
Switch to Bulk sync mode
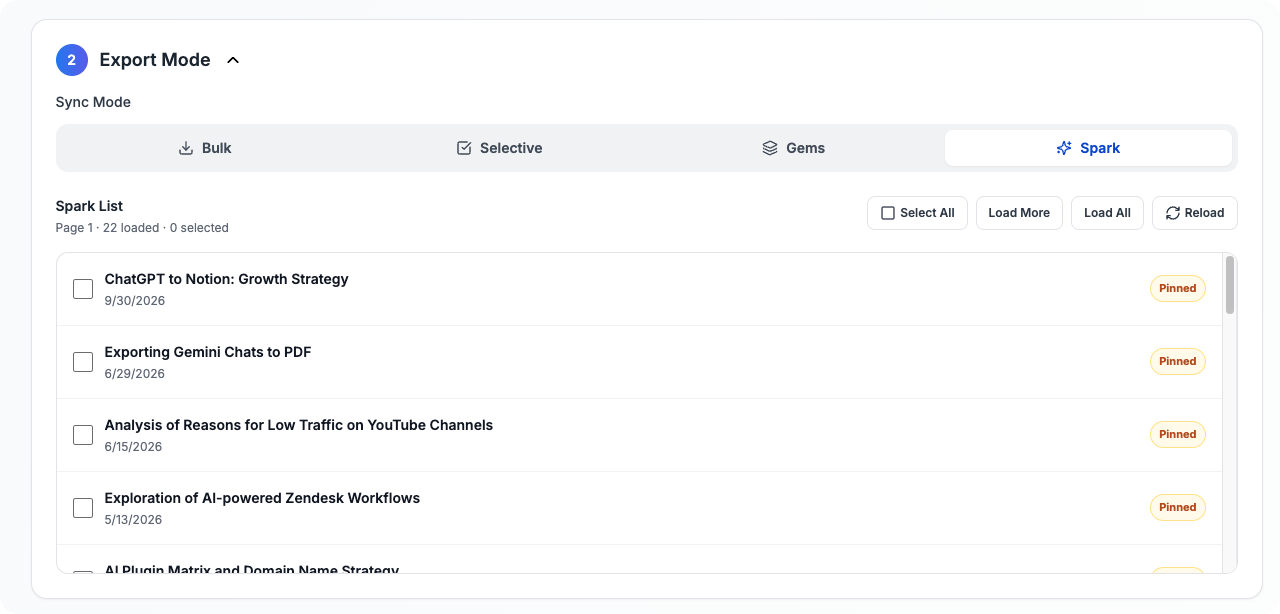[204, 148]
